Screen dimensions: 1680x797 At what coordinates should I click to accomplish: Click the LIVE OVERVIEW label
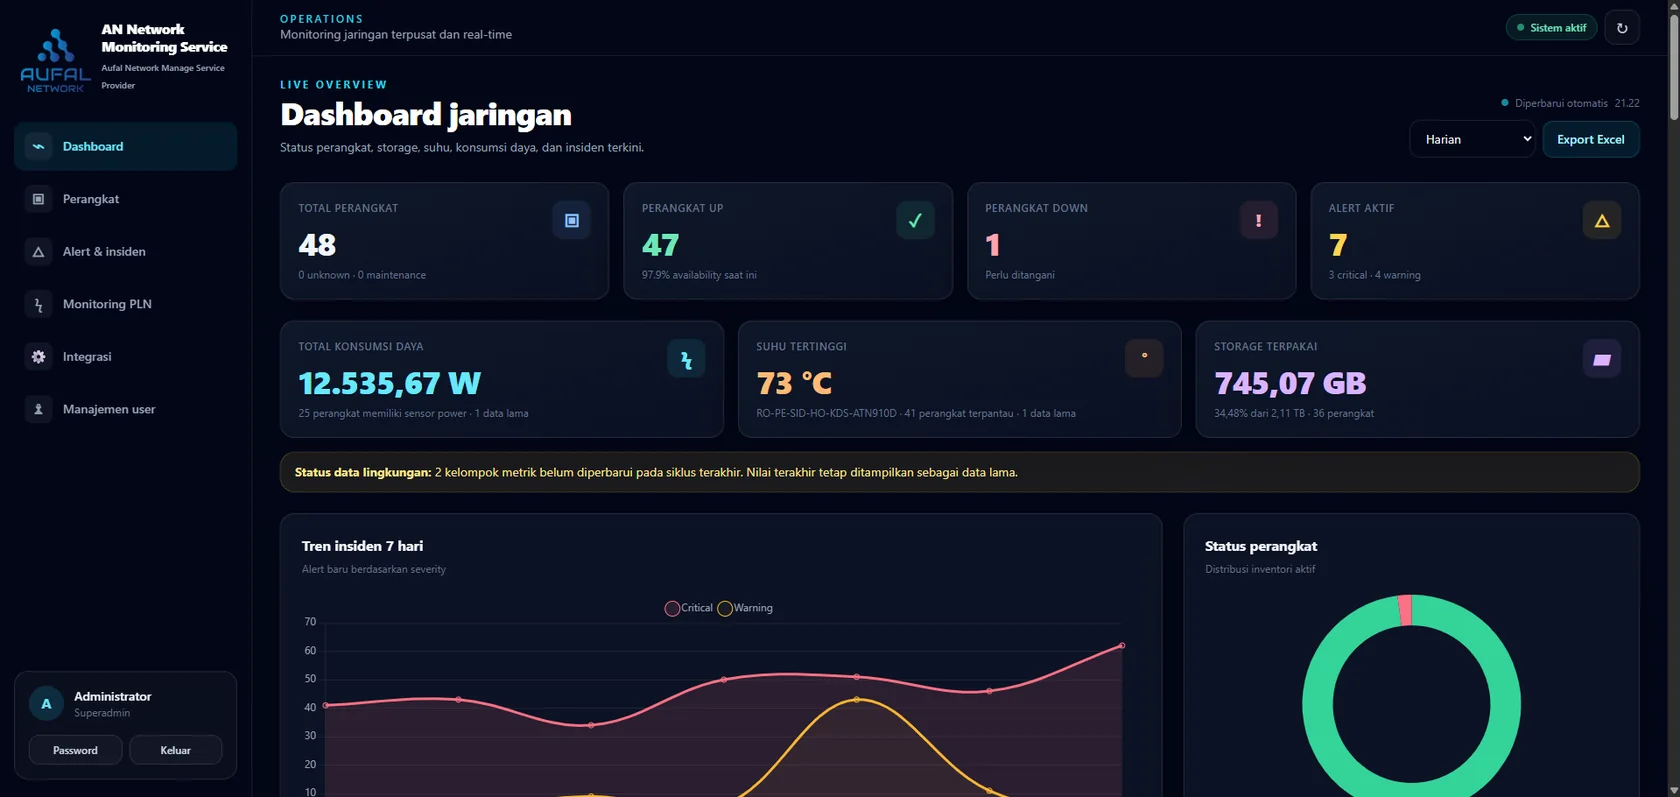(x=334, y=85)
